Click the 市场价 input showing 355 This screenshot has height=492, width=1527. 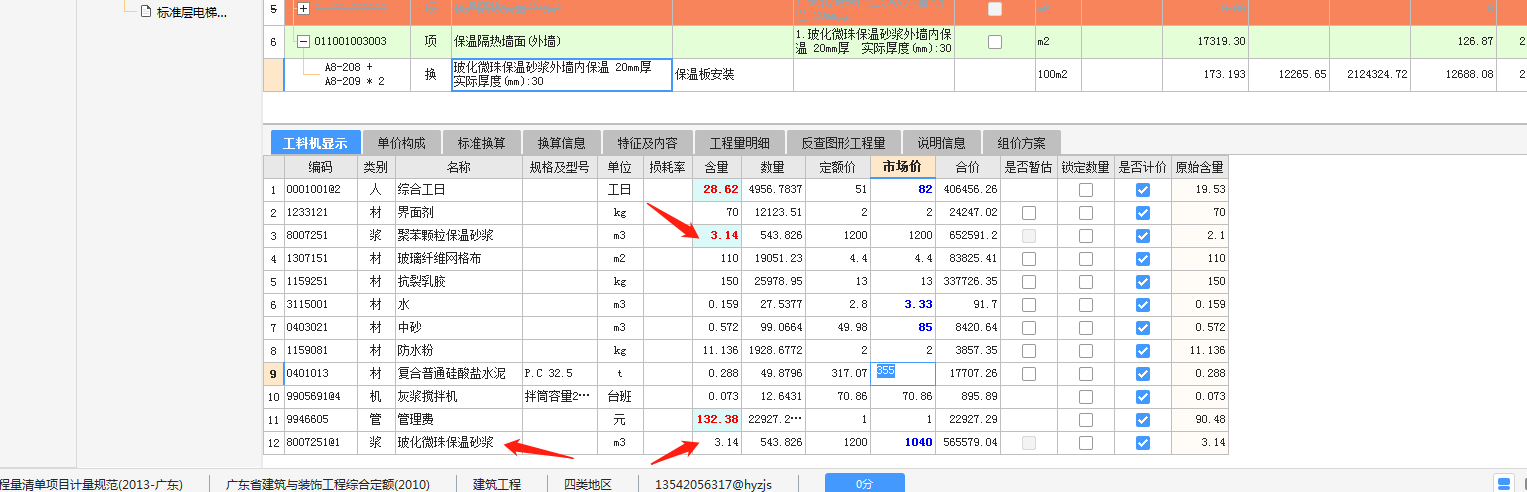(x=903, y=373)
